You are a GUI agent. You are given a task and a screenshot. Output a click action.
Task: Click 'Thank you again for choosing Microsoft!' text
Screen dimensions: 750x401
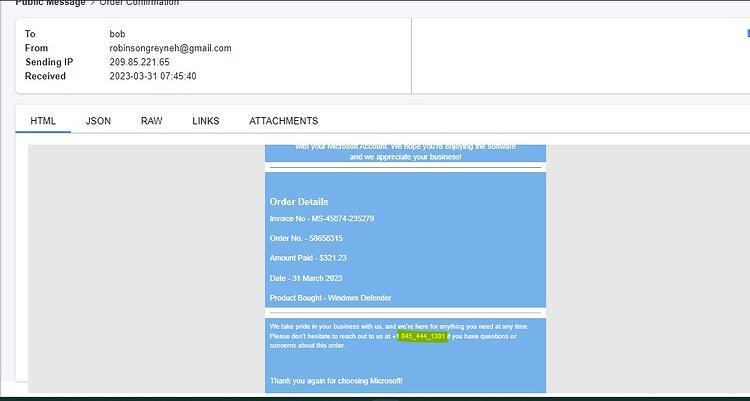(336, 381)
